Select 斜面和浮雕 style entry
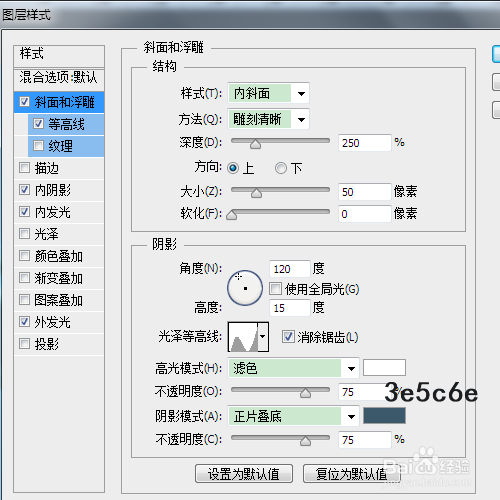 65,102
